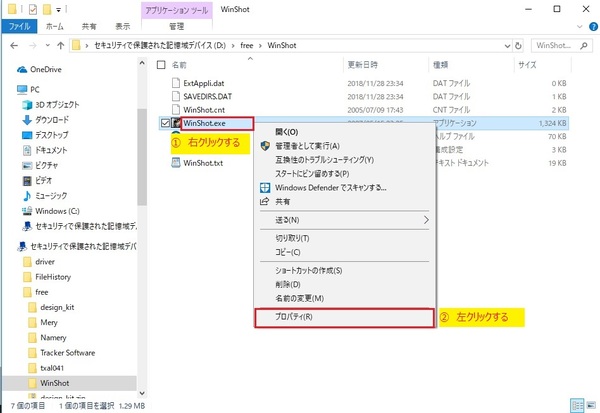Choose 開く(O) from context menu
600x413 pixels.
point(344,132)
